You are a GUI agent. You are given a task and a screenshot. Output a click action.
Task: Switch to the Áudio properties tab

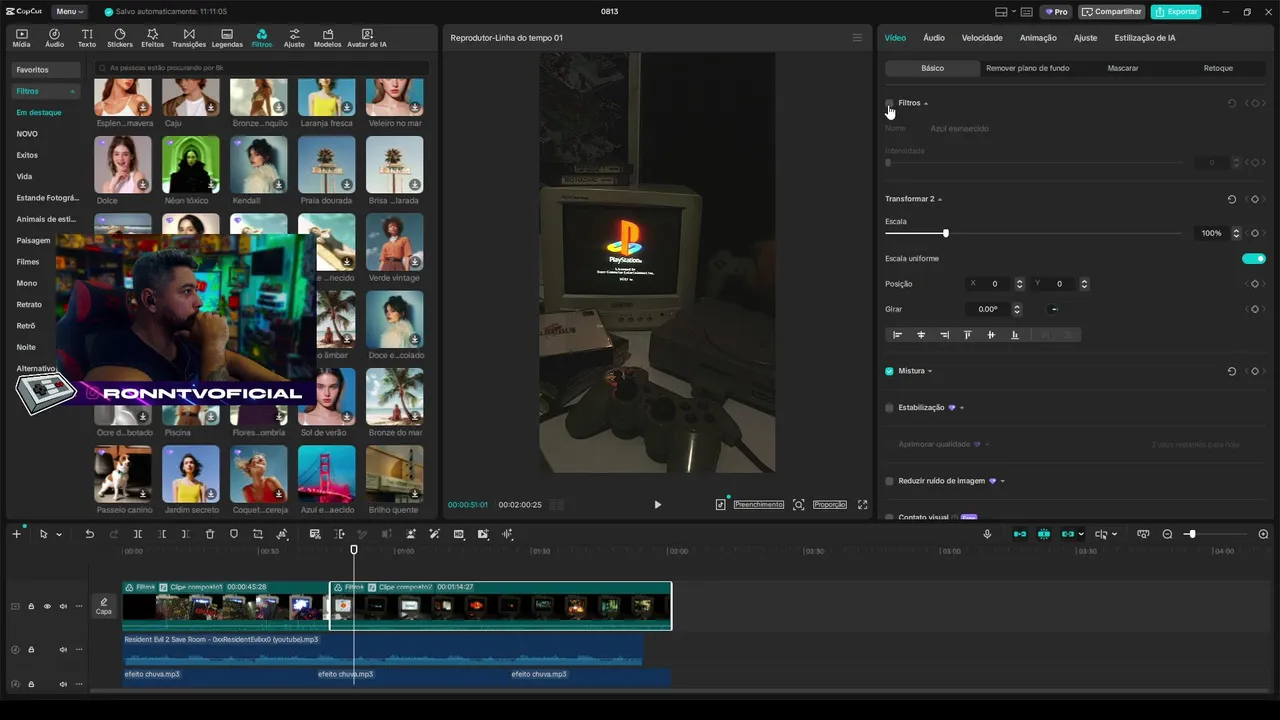point(934,38)
